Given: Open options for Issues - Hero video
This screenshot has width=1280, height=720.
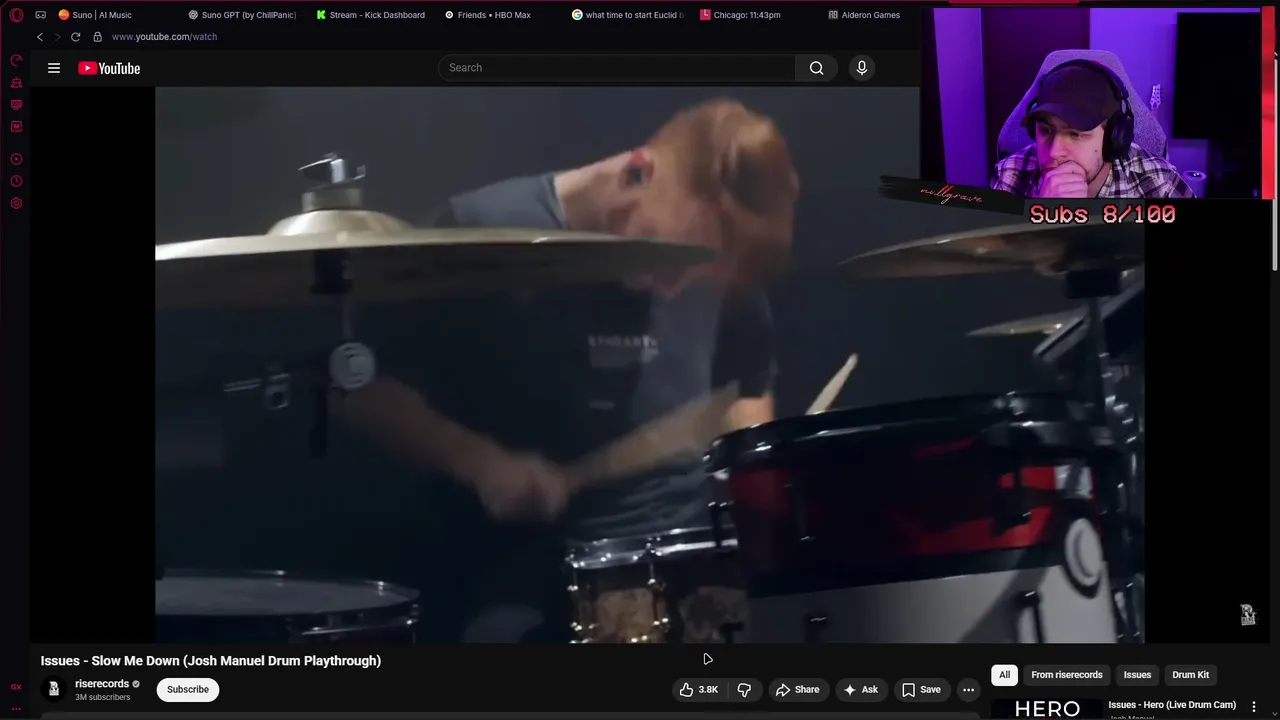Looking at the screenshot, I should point(1253,706).
